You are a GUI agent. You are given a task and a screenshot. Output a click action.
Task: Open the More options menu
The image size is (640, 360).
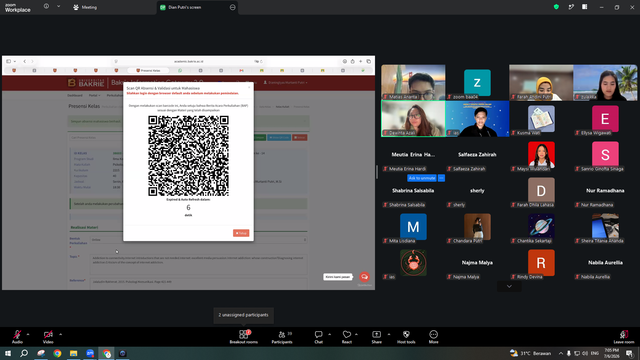coord(433,337)
